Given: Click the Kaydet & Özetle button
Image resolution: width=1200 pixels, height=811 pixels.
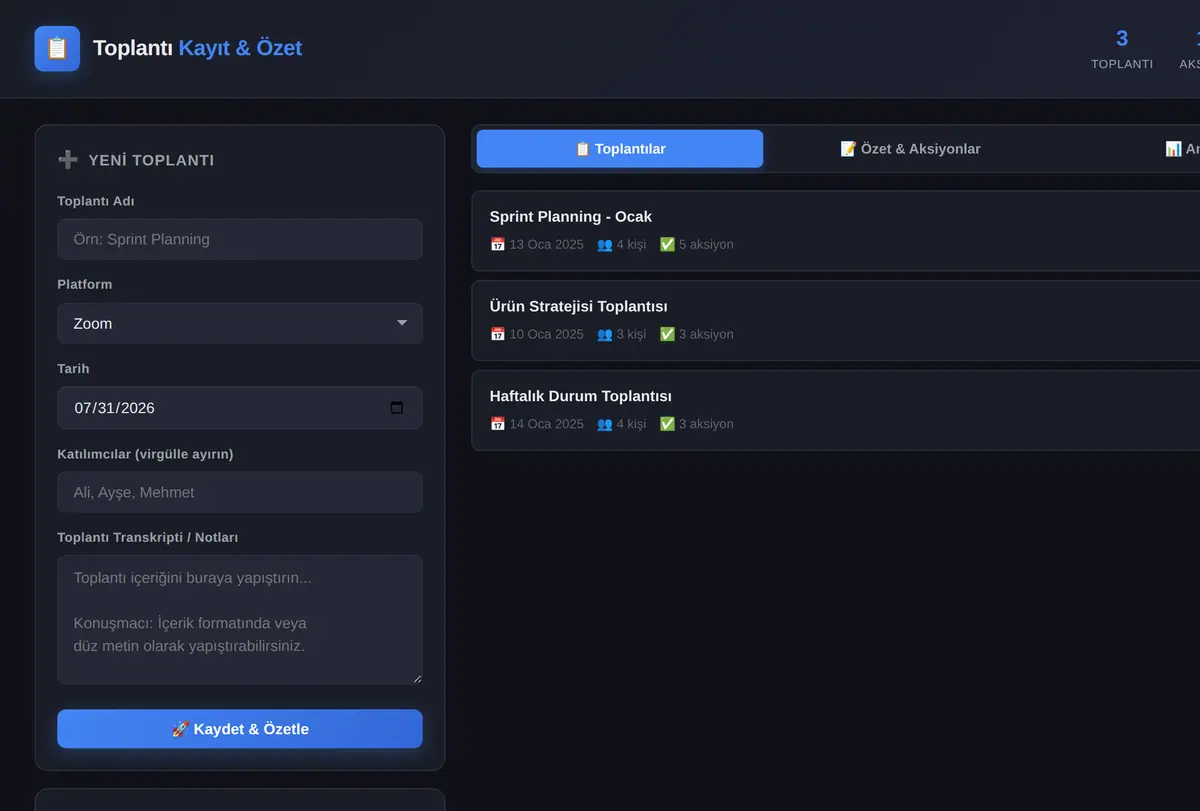Looking at the screenshot, I should point(240,729).
